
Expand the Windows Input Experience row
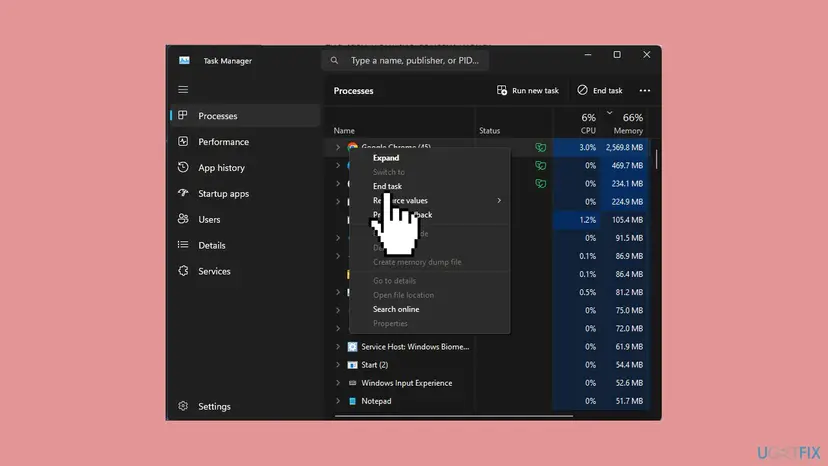coord(338,383)
